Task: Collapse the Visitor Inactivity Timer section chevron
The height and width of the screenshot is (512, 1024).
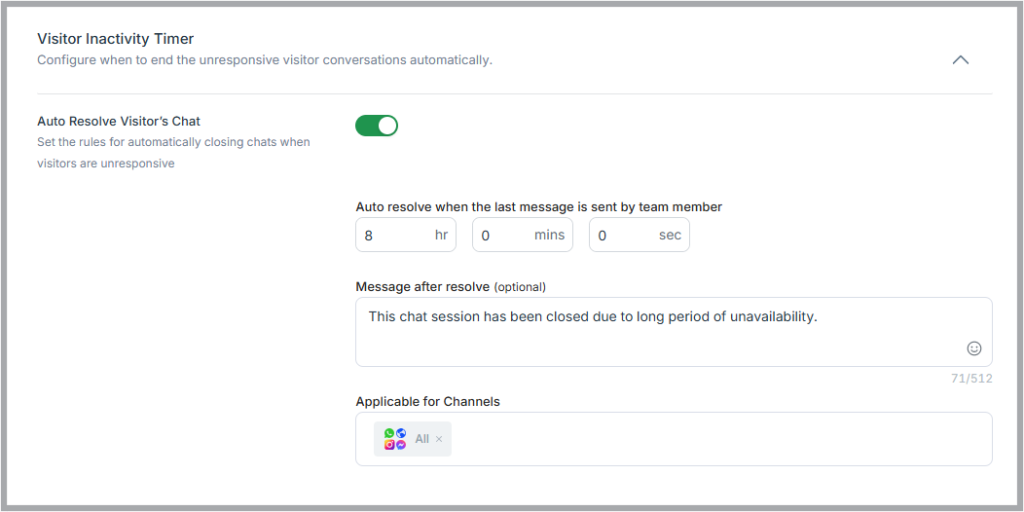Action: pyautogui.click(x=960, y=60)
